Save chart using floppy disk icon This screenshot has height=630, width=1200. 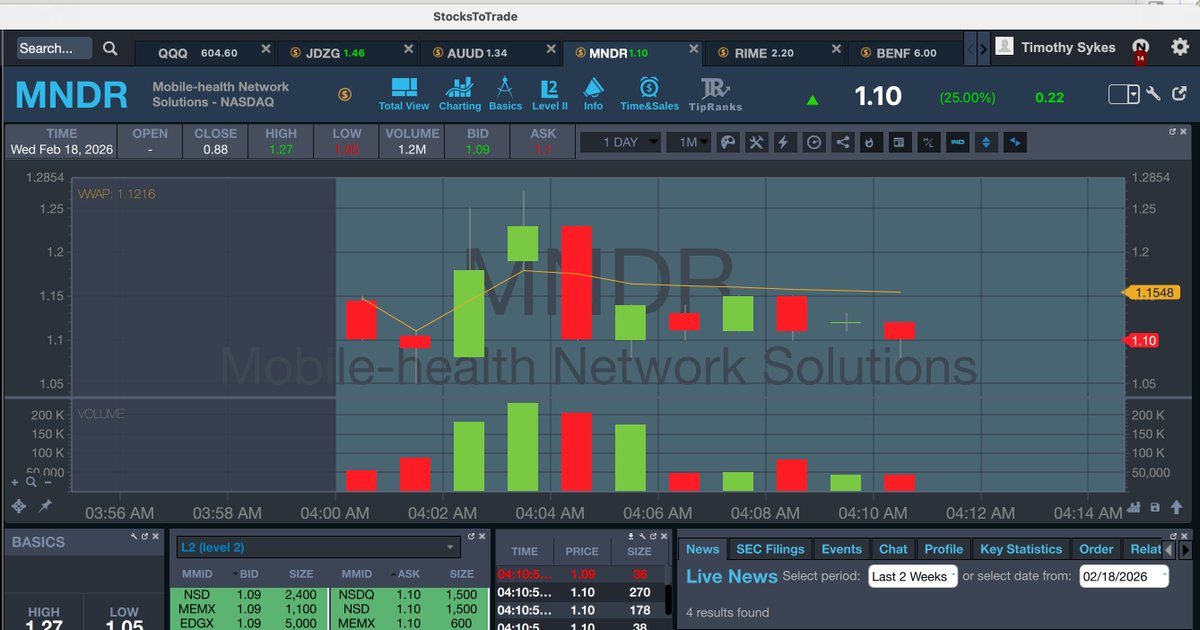(x=1155, y=508)
